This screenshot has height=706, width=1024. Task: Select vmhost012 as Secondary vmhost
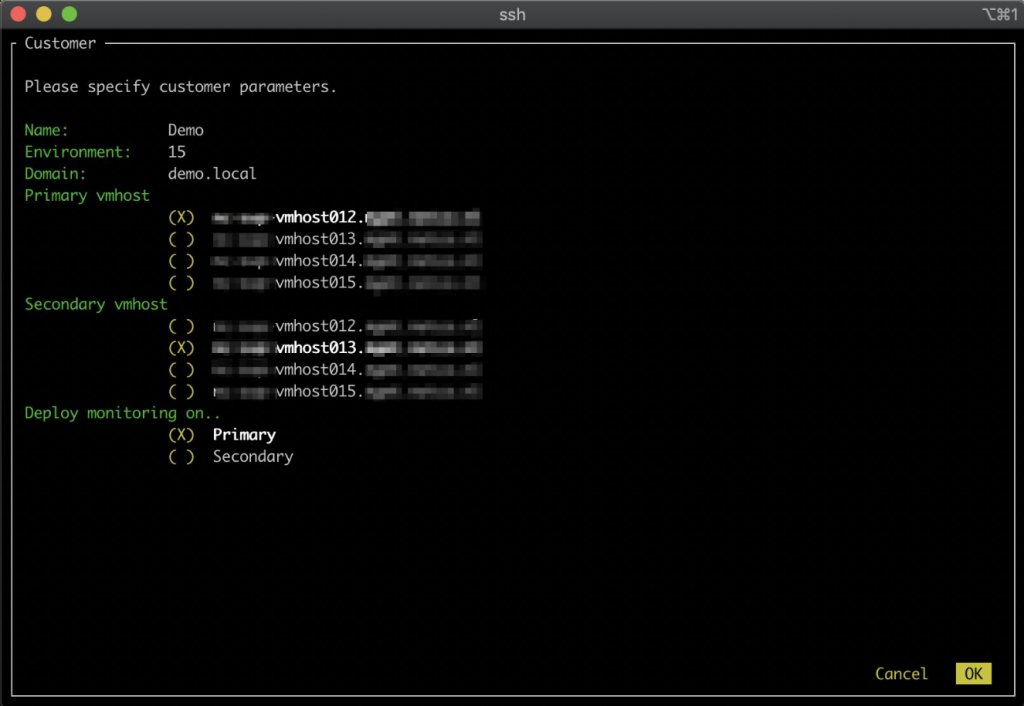181,326
